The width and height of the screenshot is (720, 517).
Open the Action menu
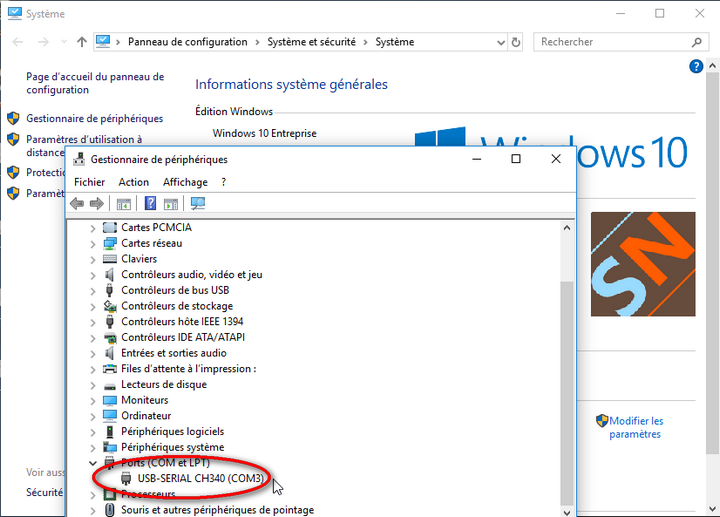(x=134, y=182)
